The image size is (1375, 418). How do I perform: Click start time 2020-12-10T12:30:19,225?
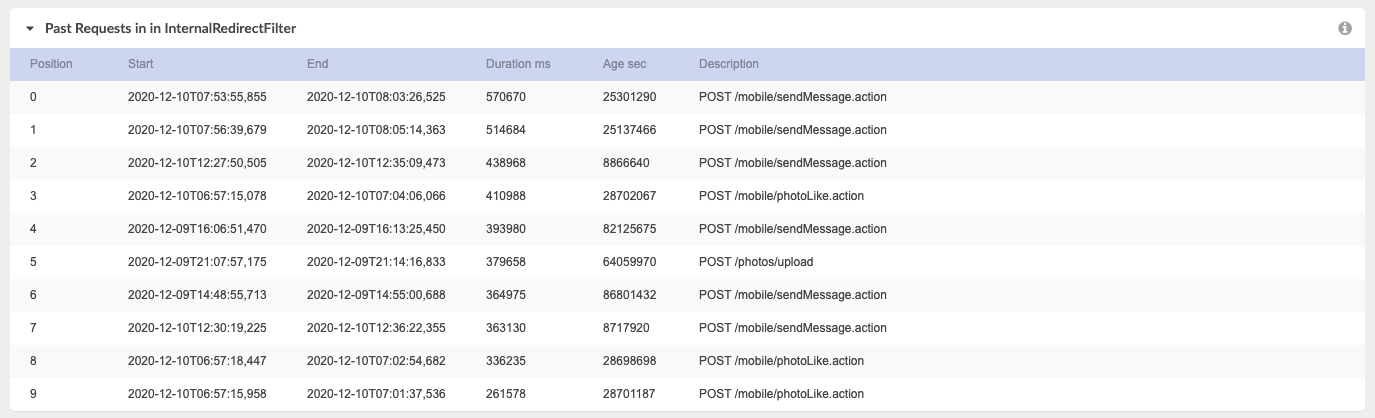pyautogui.click(x=198, y=328)
